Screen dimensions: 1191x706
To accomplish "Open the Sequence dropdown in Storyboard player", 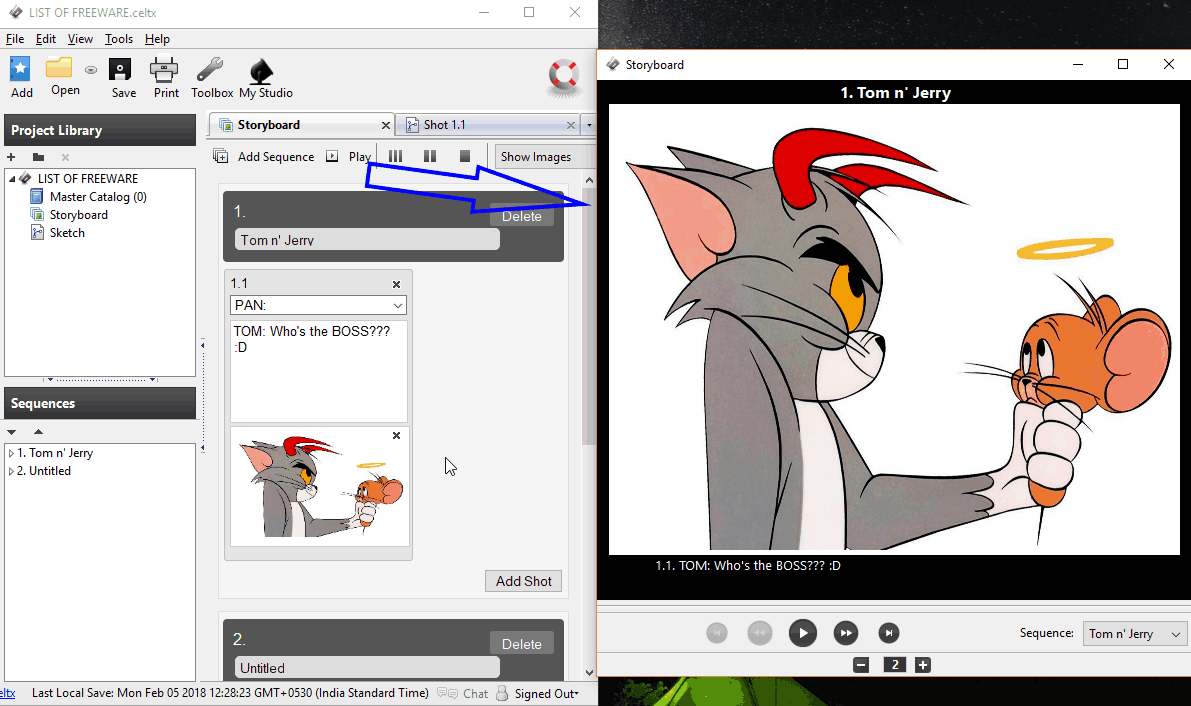I will tap(1134, 633).
